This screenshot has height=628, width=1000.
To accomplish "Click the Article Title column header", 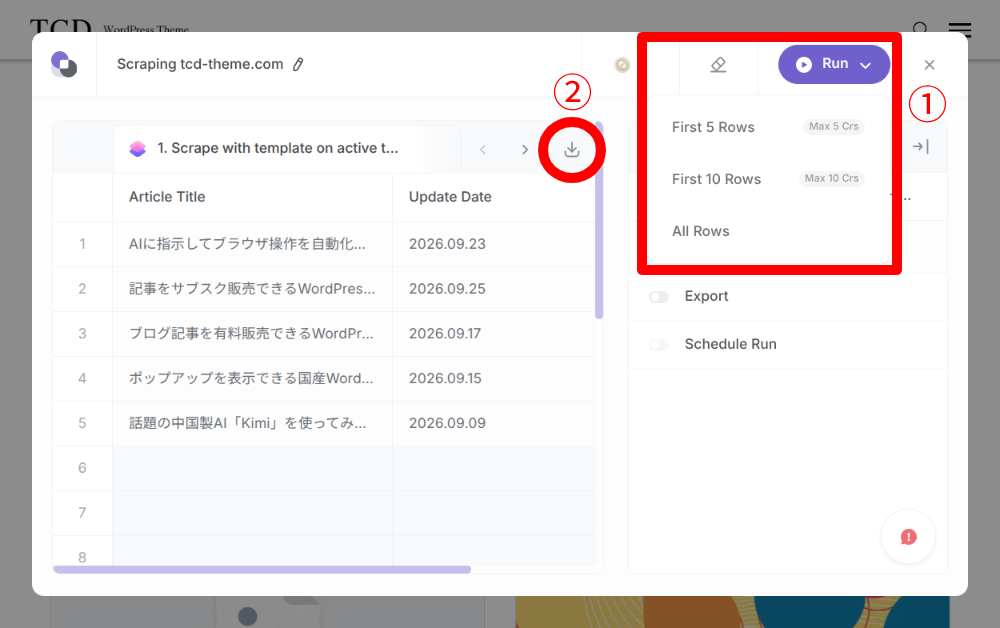I will pos(253,197).
